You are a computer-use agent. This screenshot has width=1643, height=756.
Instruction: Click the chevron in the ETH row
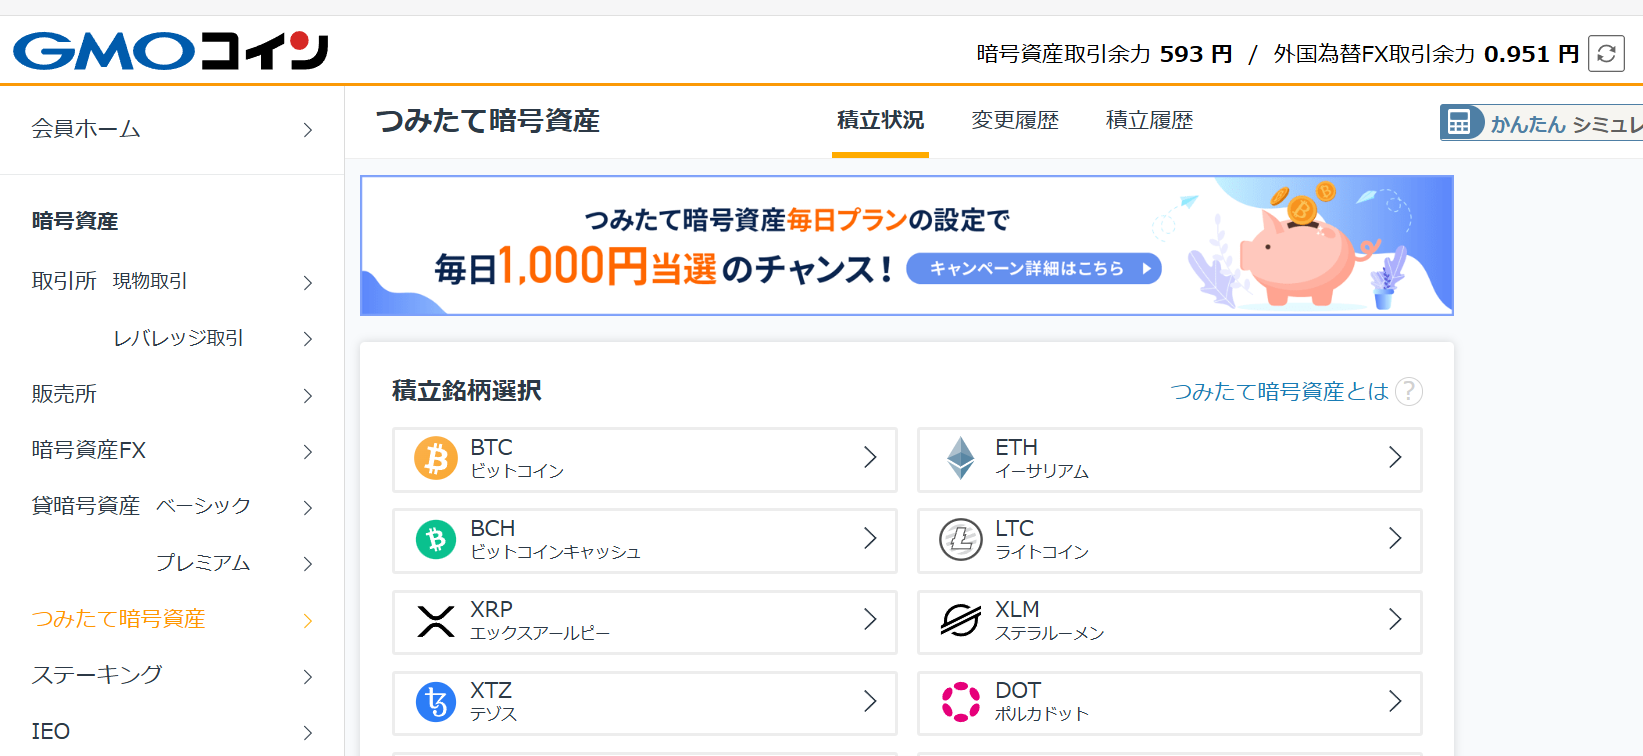[1395, 457]
